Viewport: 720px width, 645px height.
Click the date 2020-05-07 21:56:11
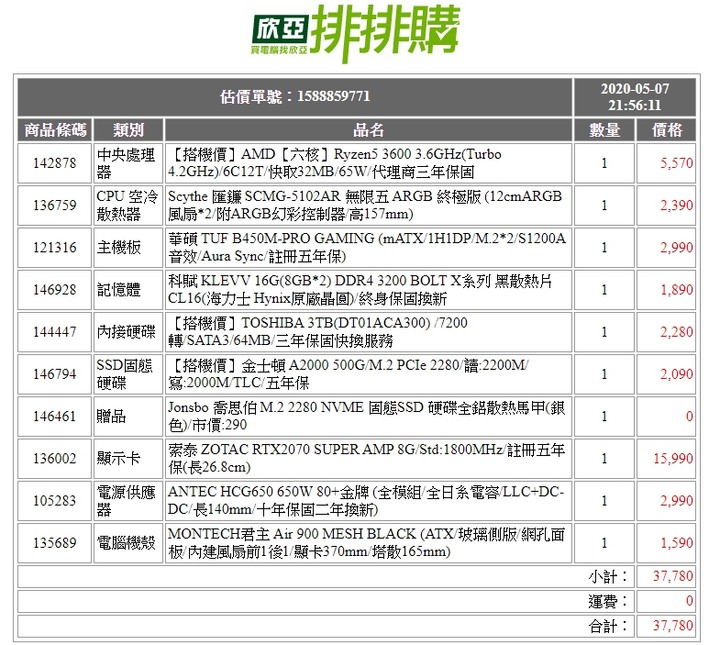(635, 97)
